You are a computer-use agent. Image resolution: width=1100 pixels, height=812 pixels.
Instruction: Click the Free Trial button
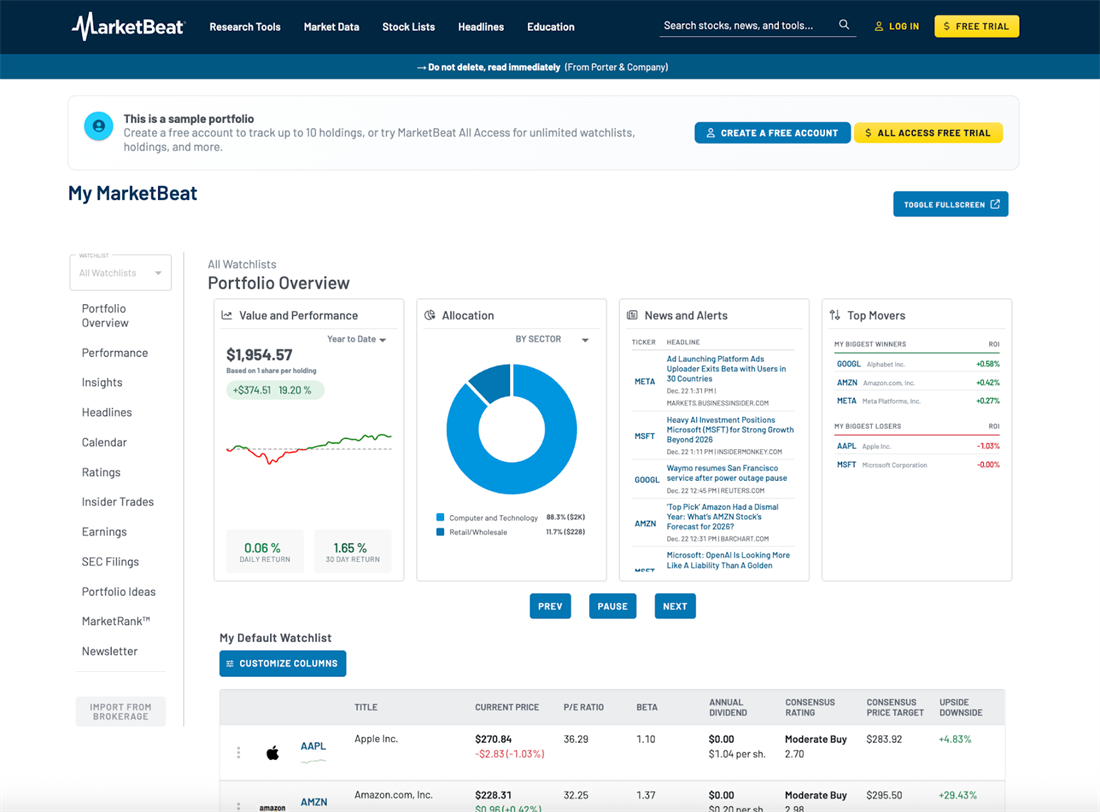tap(977, 27)
